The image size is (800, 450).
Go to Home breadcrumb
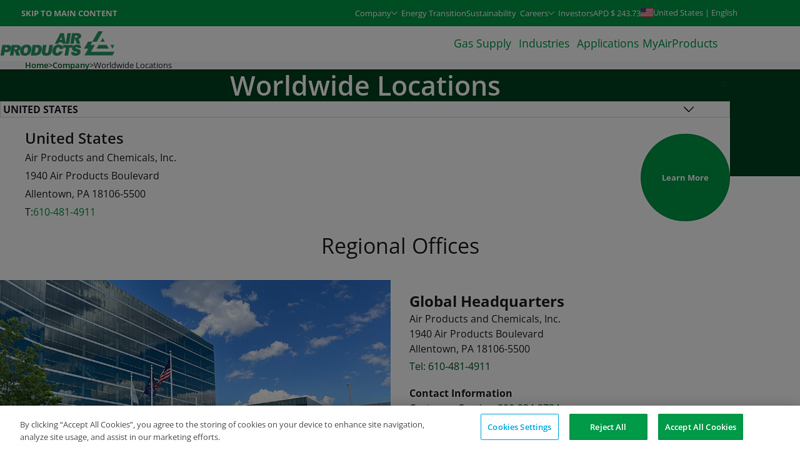36,65
